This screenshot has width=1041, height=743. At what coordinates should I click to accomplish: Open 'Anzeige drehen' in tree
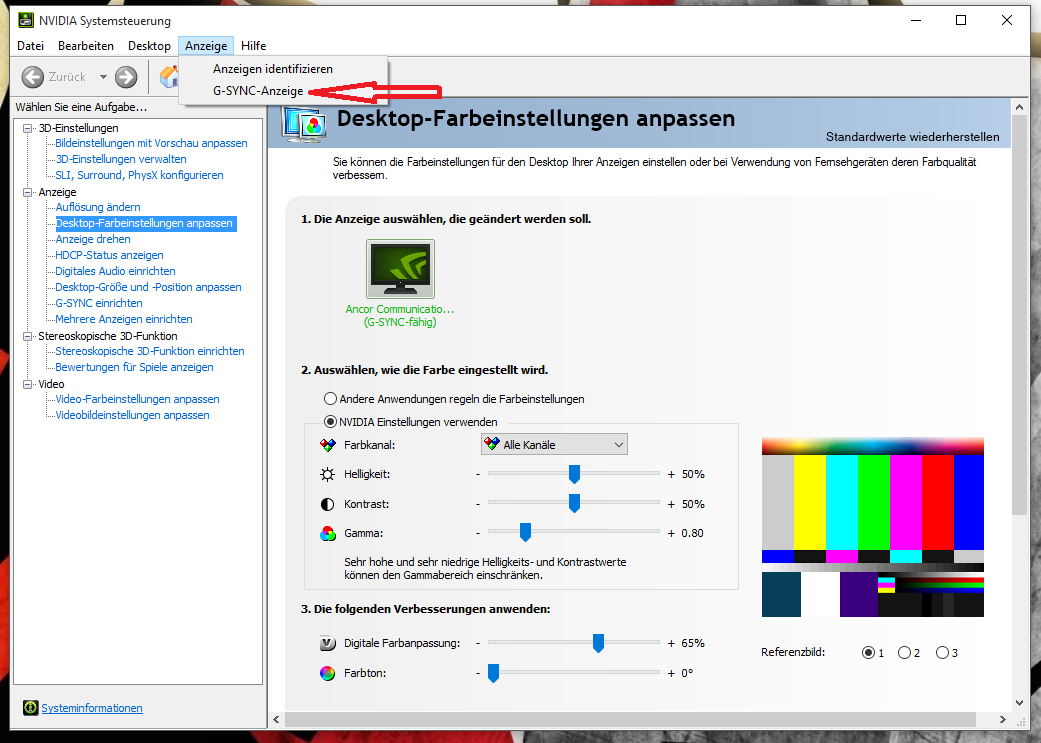tap(93, 239)
